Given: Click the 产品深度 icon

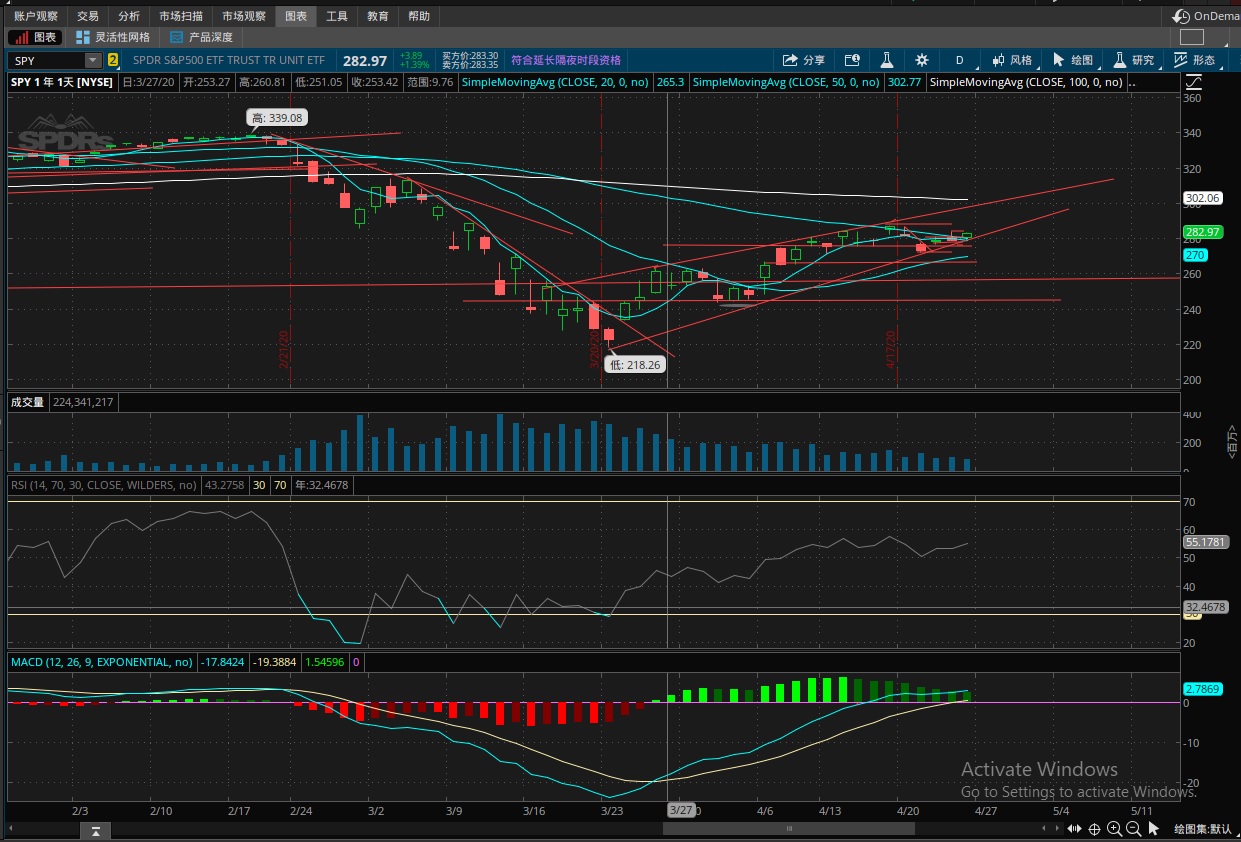Looking at the screenshot, I should click(177, 37).
